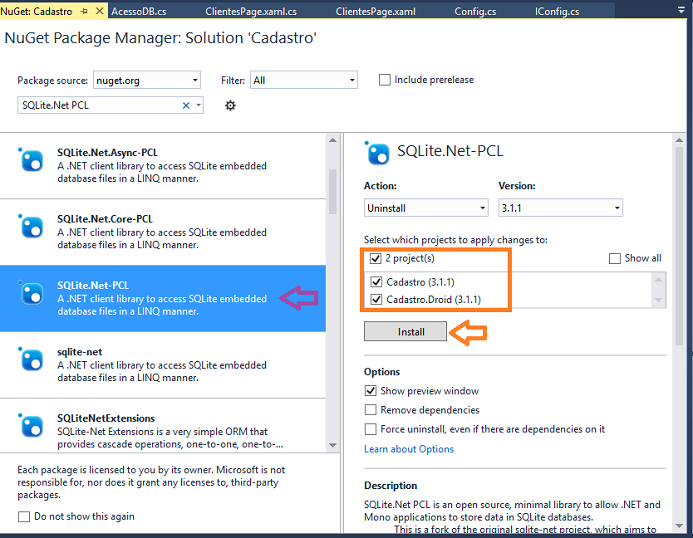This screenshot has height=538, width=693.
Task: Open the Filter dropdown
Action: (x=304, y=80)
